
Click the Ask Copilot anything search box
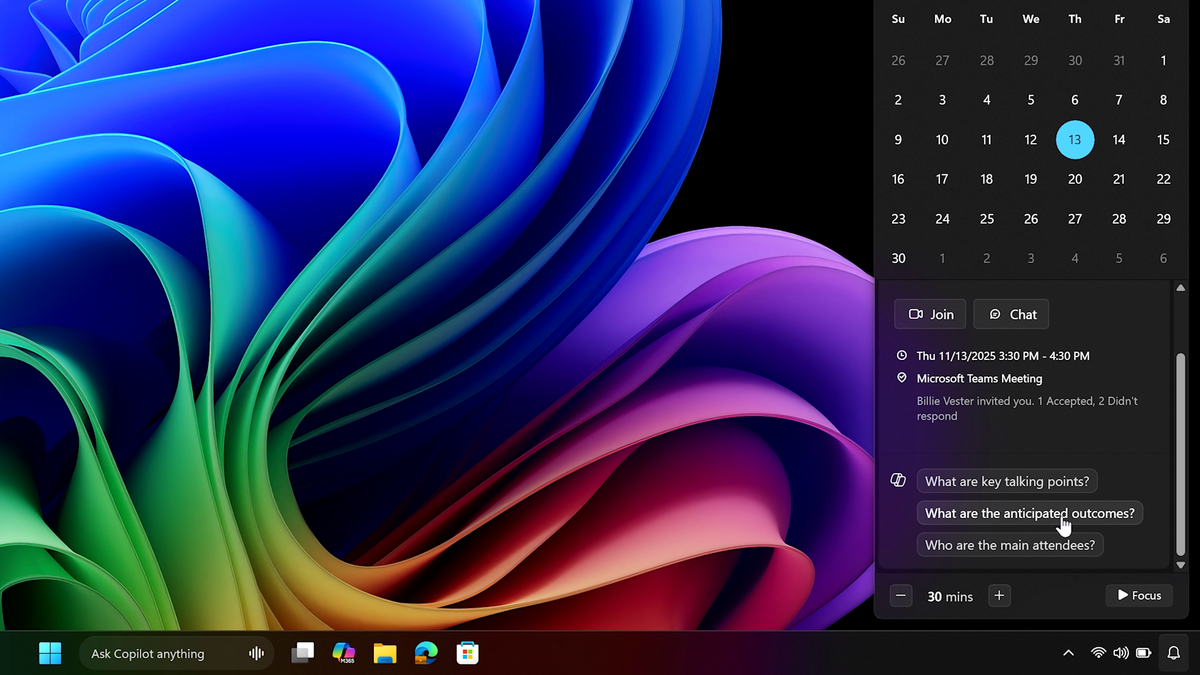tap(160, 653)
